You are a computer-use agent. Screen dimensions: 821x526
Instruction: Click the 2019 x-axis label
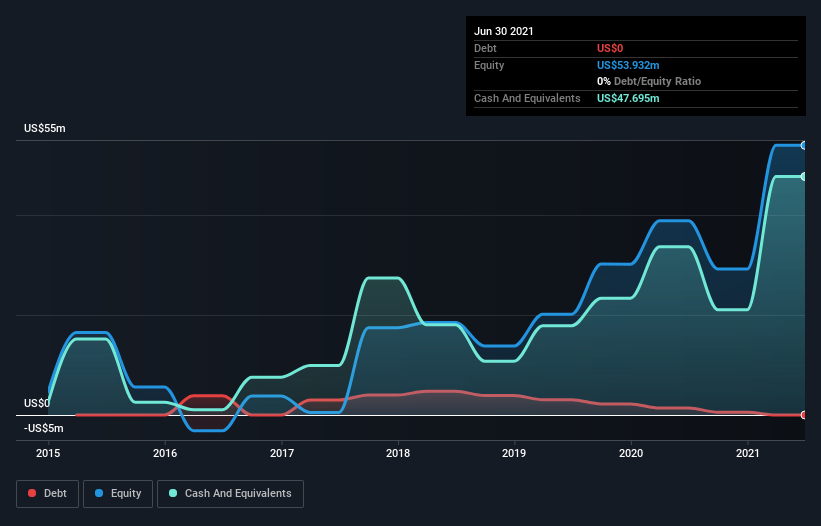pos(514,453)
